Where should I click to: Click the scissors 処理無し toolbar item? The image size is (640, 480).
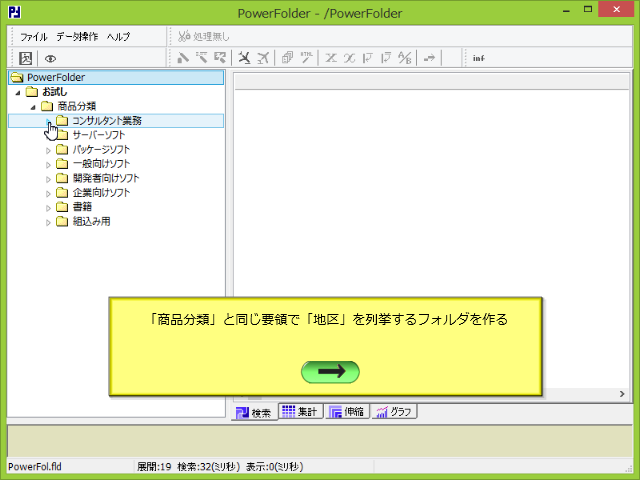(204, 37)
